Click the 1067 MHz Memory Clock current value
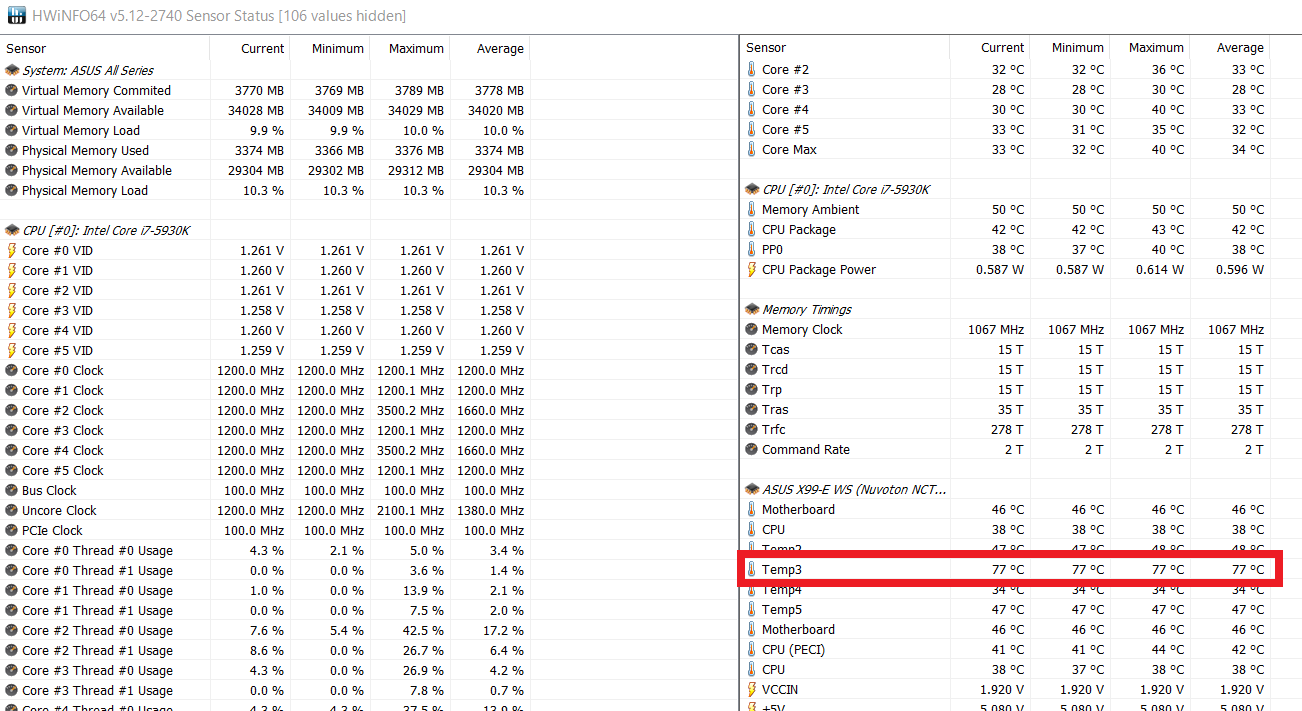Screen dimensions: 1302x711 tap(996, 329)
